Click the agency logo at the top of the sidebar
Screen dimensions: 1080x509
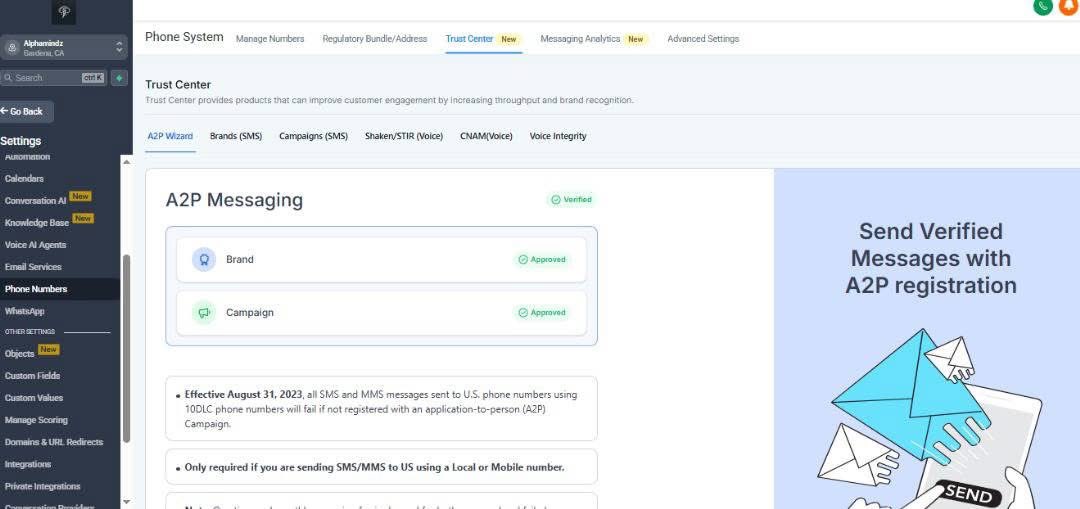point(63,10)
